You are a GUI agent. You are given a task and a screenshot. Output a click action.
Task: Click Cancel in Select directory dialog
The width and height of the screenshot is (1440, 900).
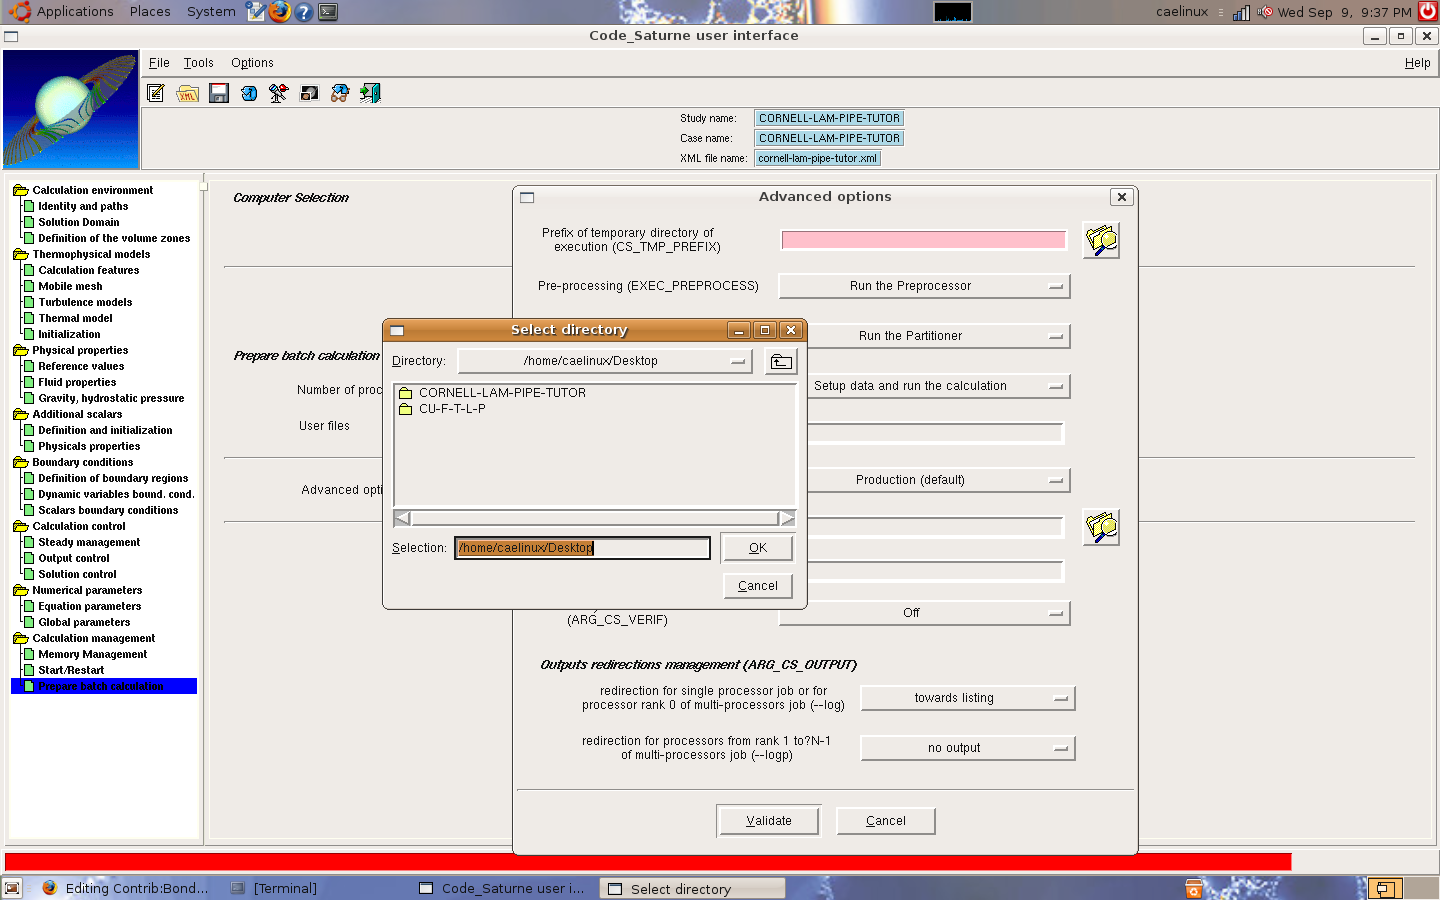click(x=758, y=586)
